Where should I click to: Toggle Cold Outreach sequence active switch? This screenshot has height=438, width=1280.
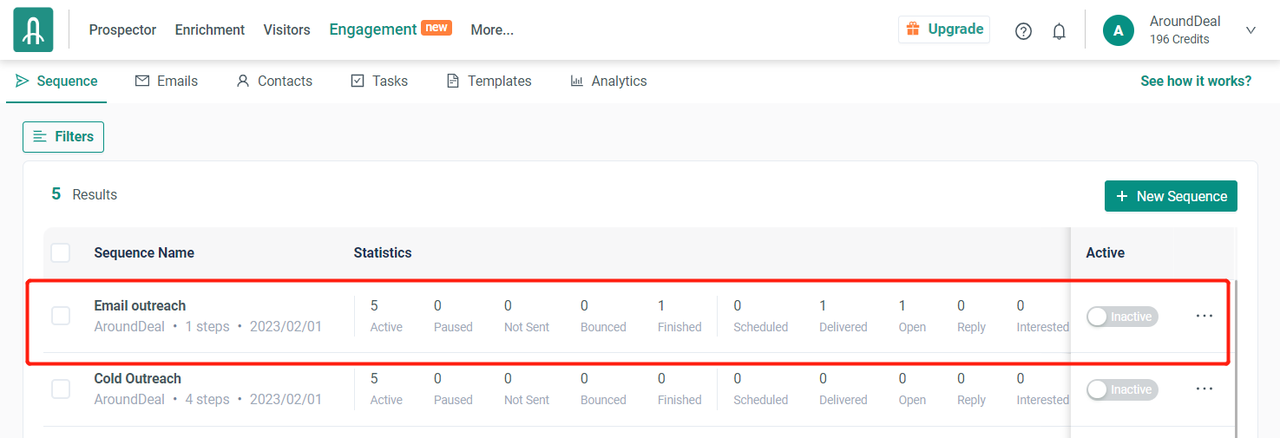point(1121,390)
